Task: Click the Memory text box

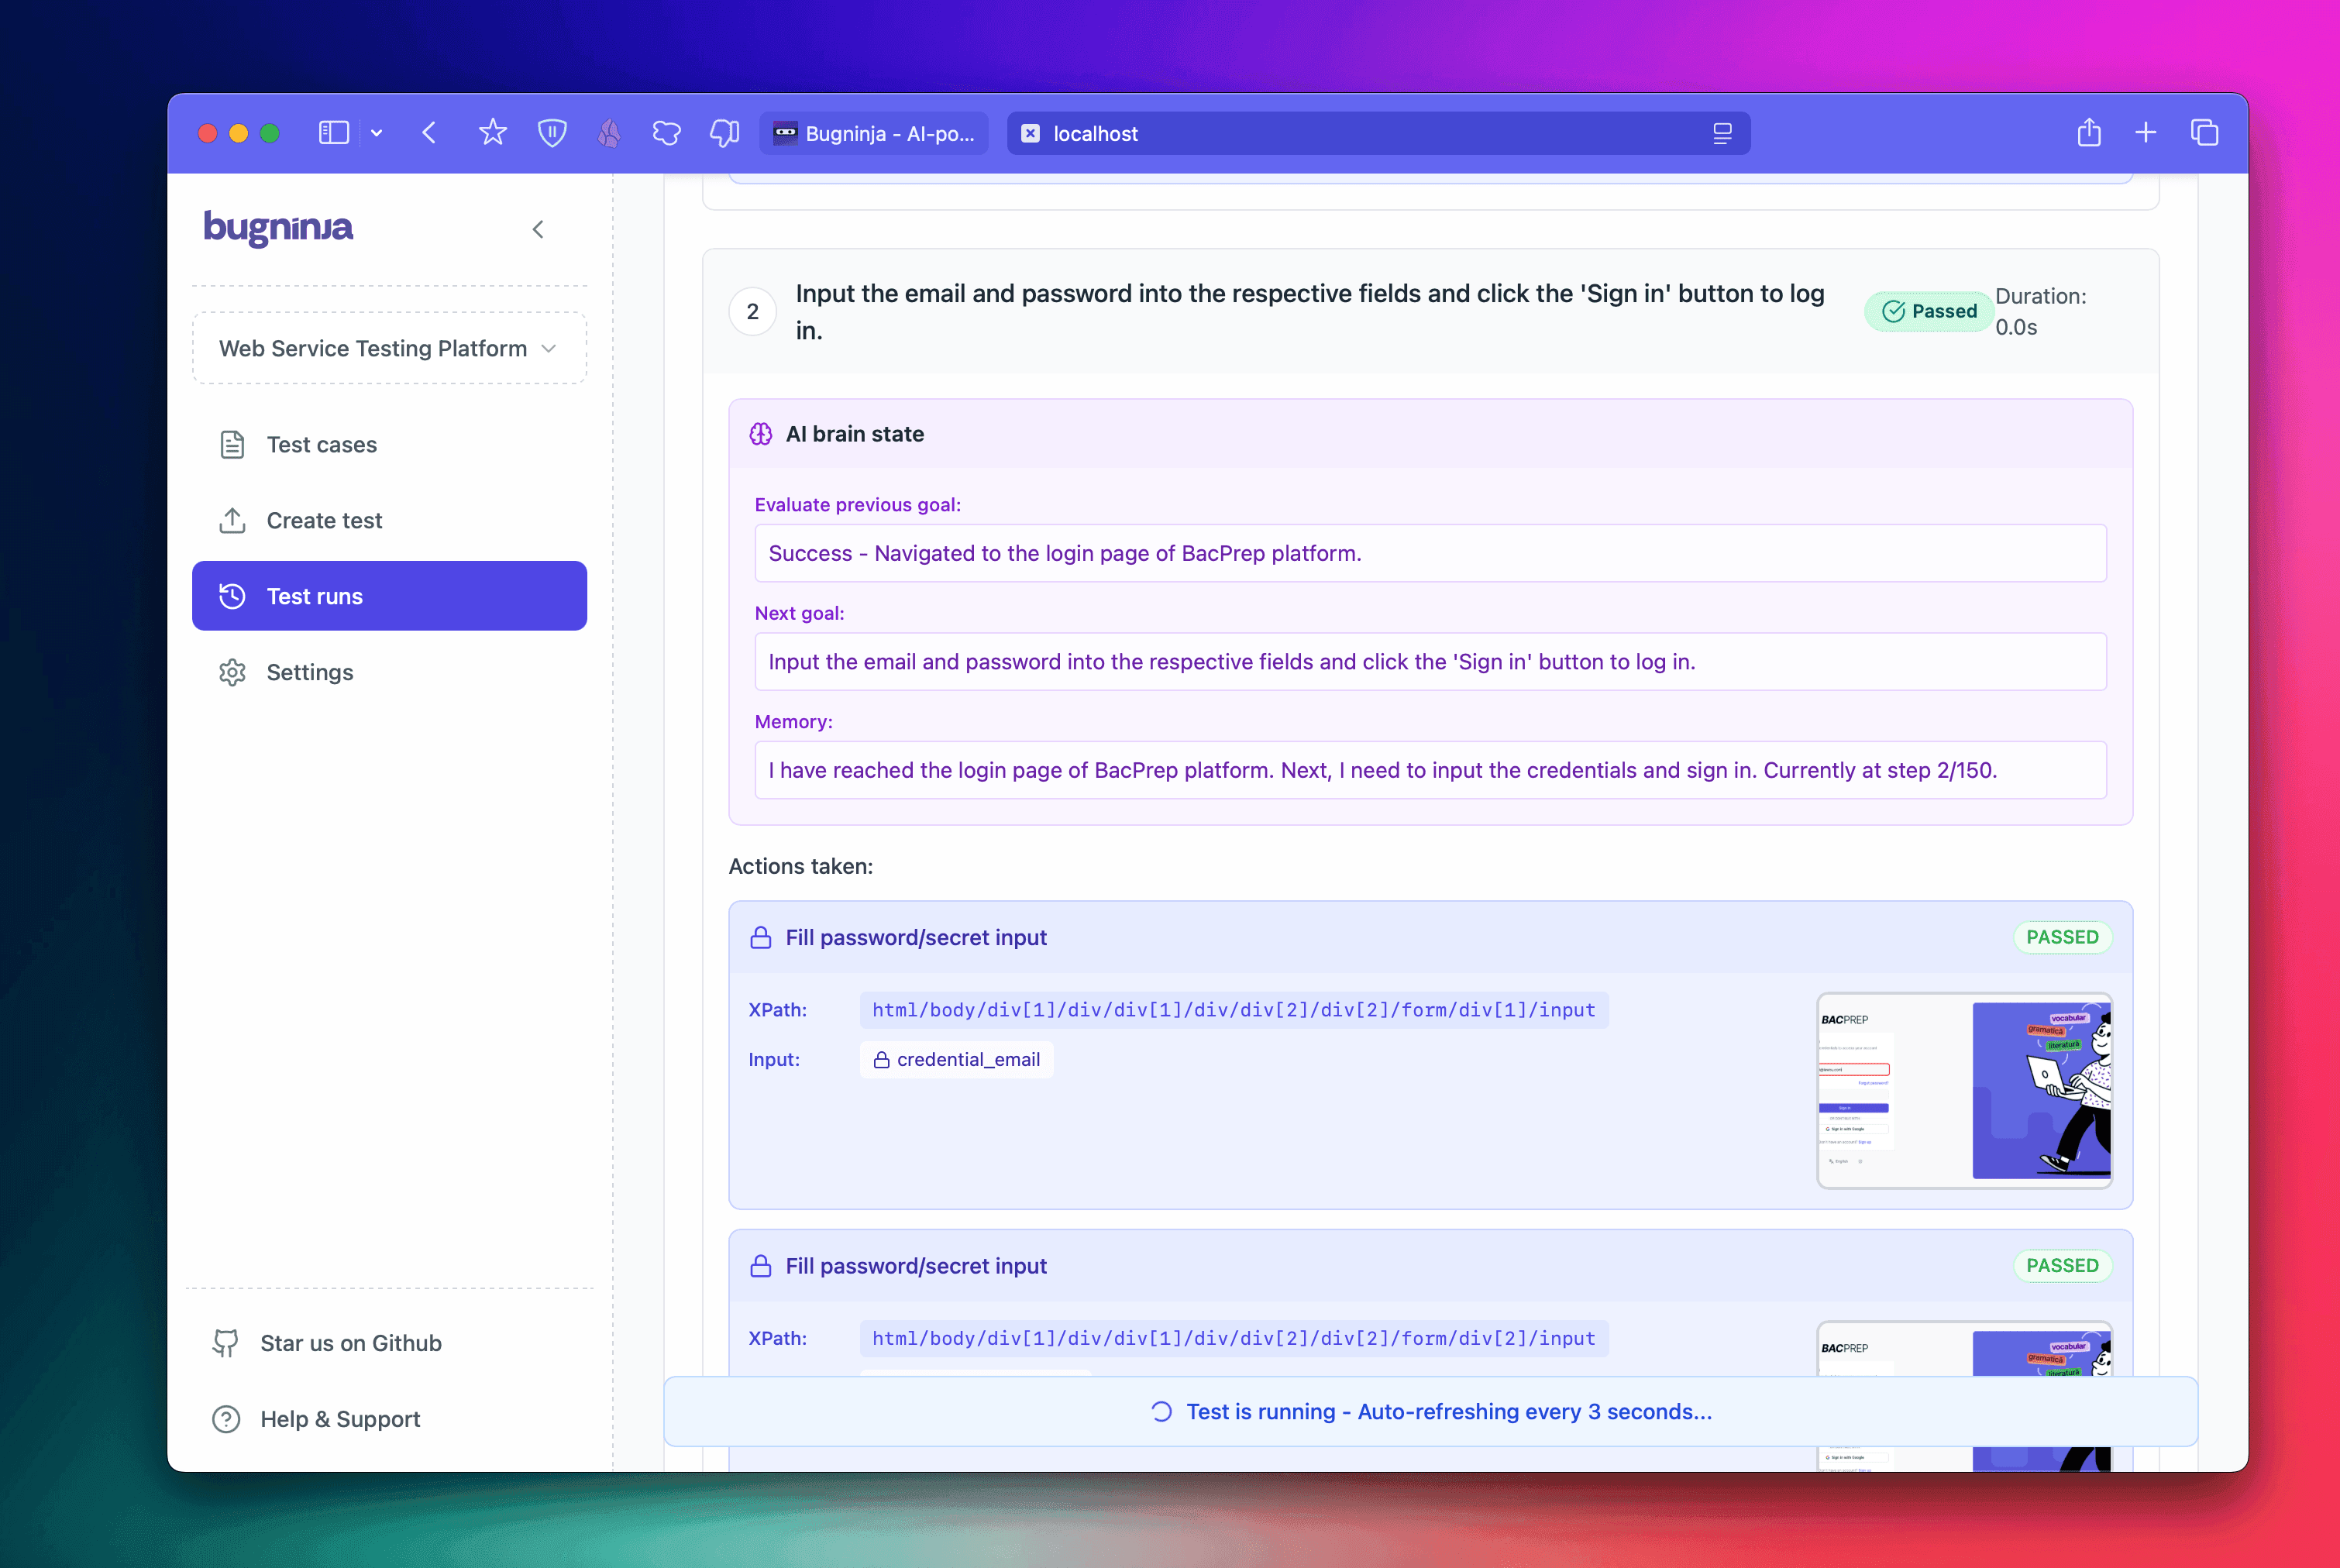Action: 1430,770
